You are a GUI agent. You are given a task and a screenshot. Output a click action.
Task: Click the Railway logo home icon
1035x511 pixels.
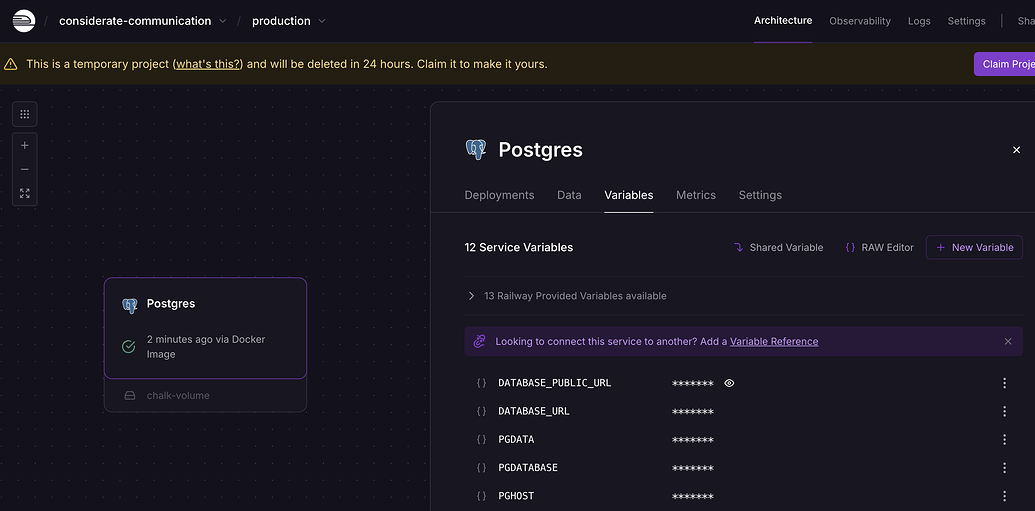23,21
